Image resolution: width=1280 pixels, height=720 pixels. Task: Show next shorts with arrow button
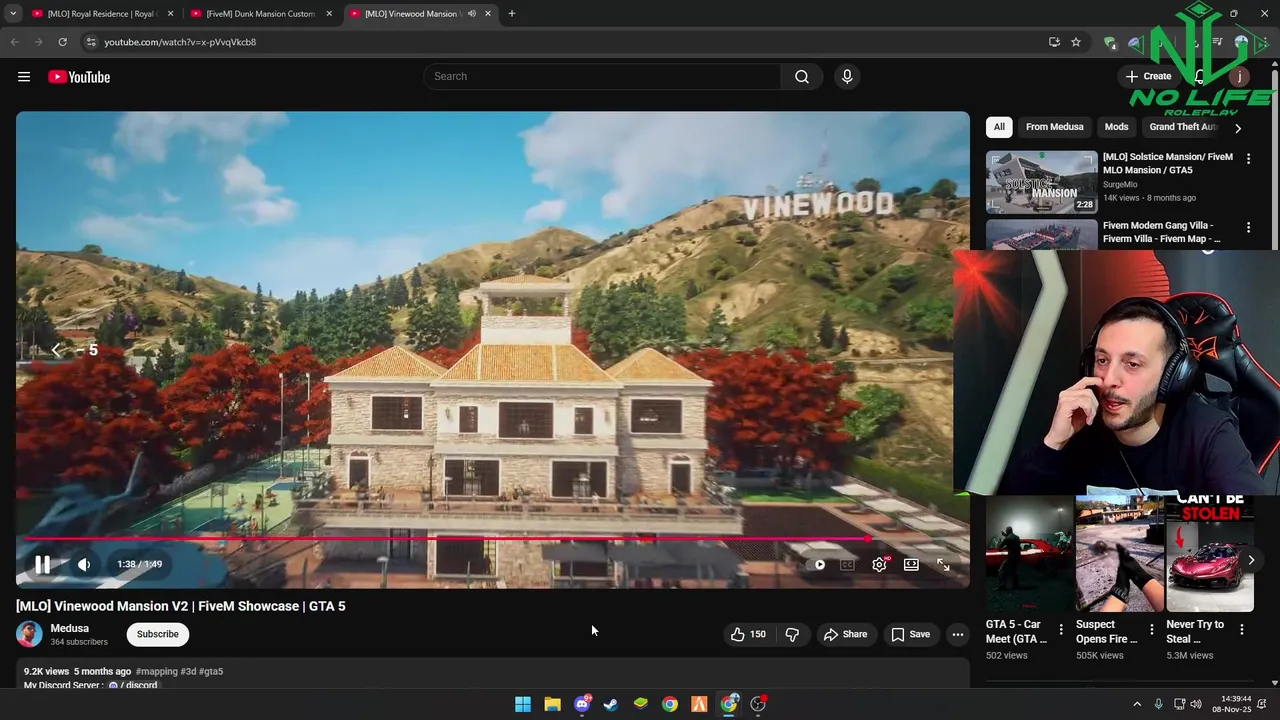coord(1250,560)
